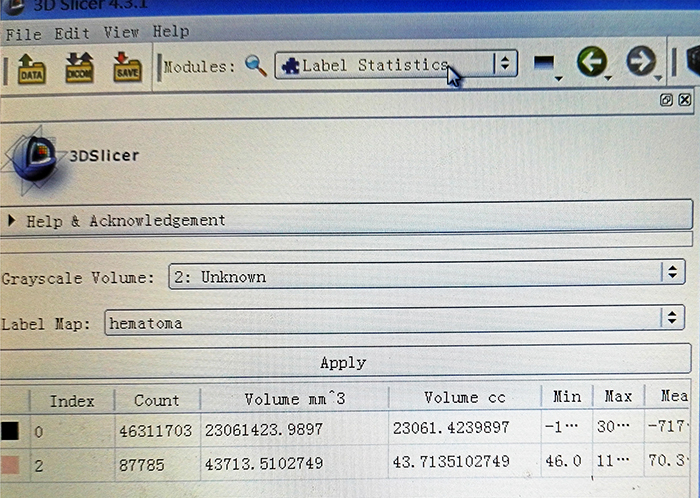
Task: Select count cell 46311703
Action: 157,431
